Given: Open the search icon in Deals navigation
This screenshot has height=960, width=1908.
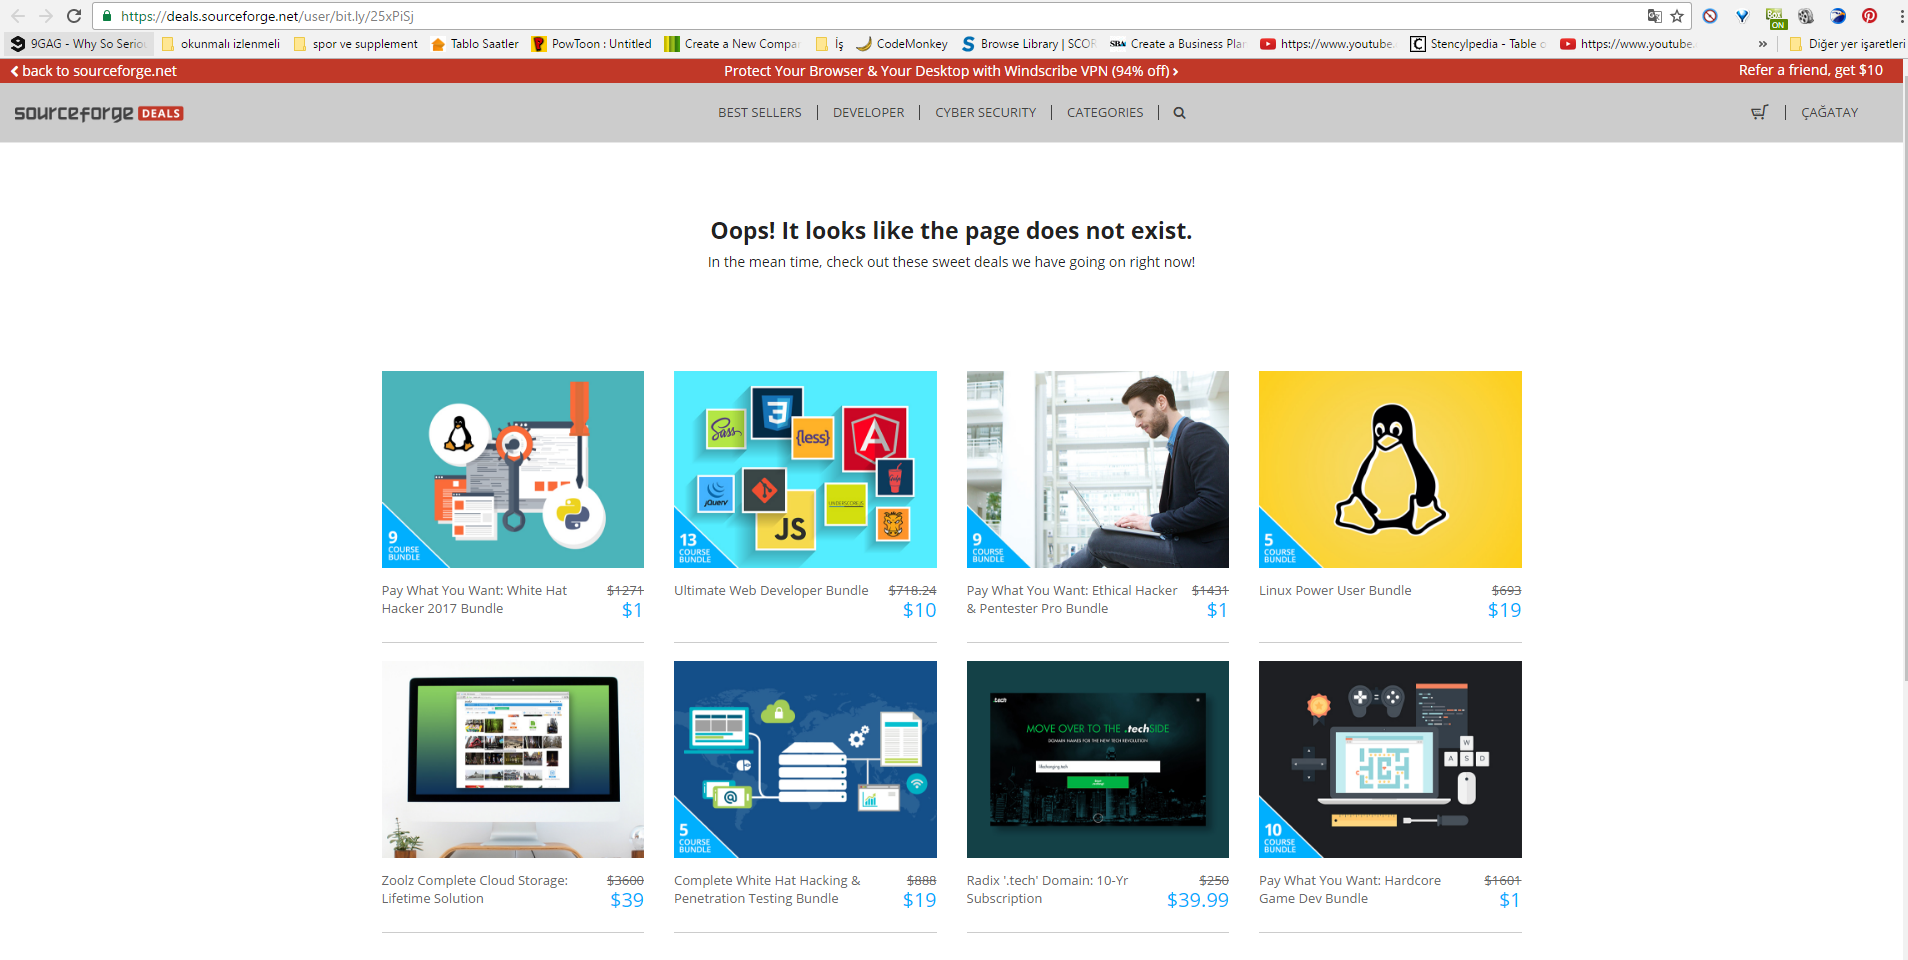Looking at the screenshot, I should (x=1179, y=113).
